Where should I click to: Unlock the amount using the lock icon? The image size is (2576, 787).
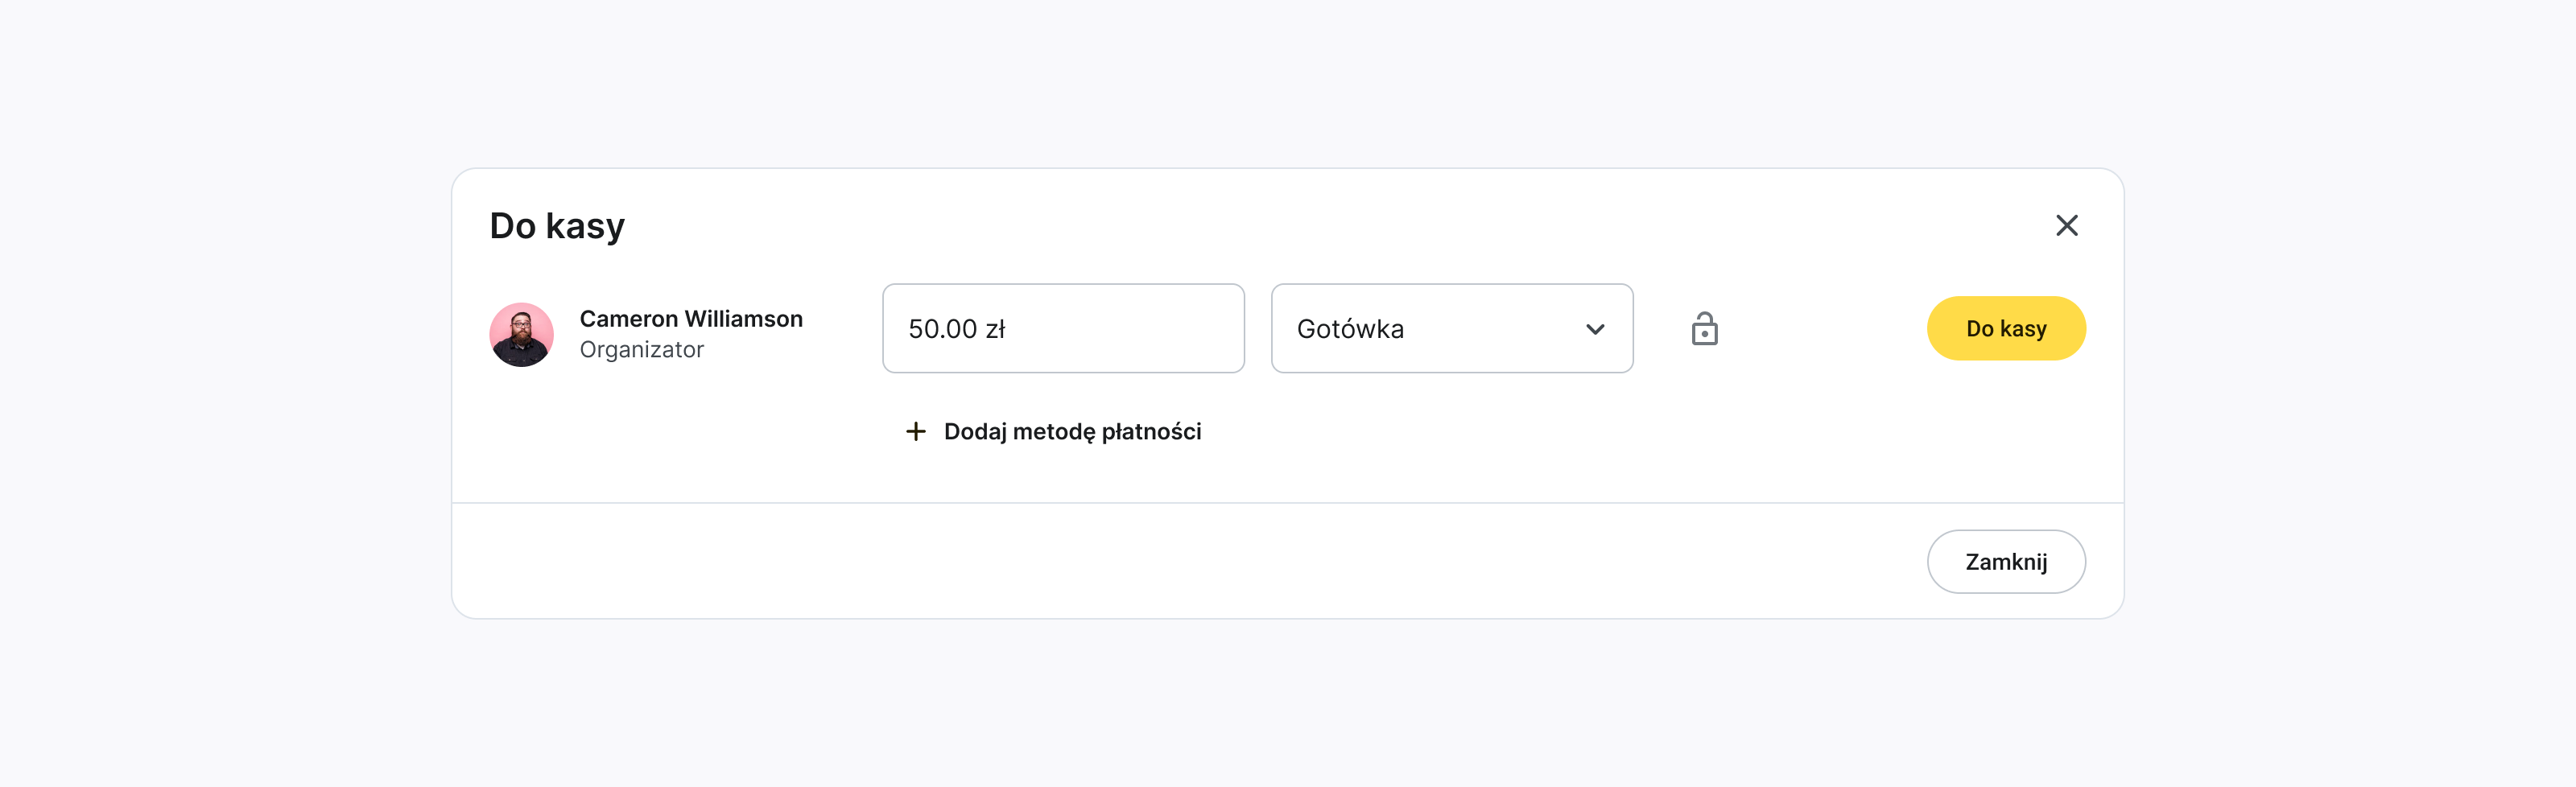[1704, 329]
